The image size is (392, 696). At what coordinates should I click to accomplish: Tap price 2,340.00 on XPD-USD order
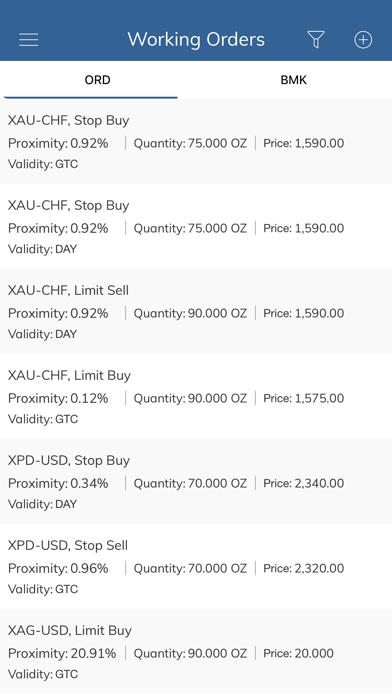(304, 483)
